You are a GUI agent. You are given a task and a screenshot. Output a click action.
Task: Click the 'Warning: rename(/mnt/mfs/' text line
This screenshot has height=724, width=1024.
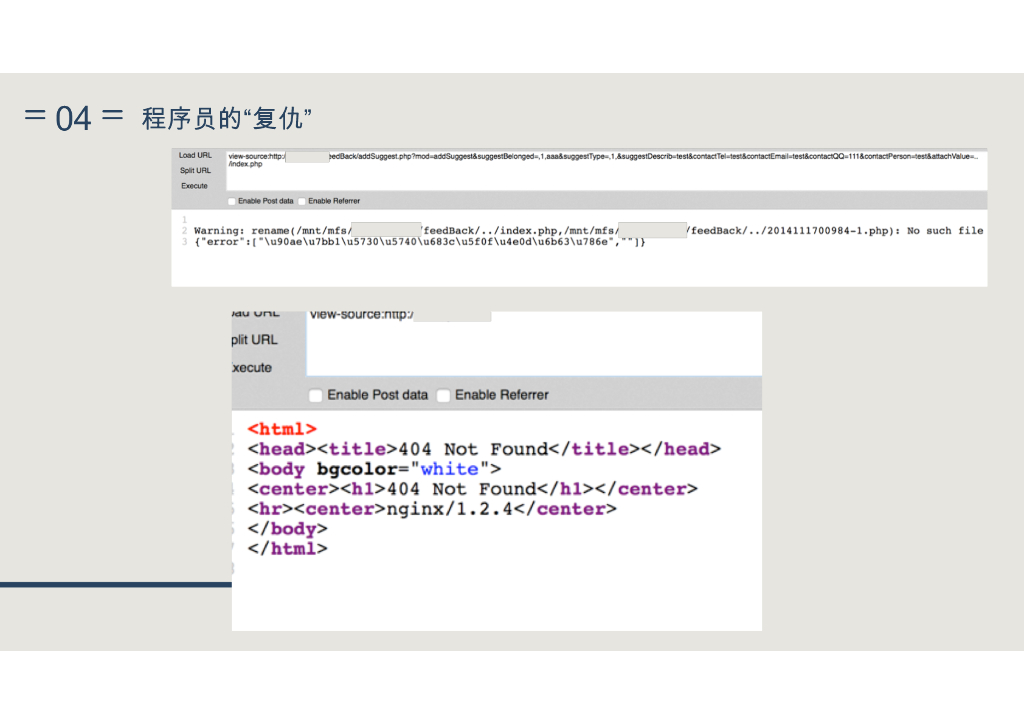pos(588,230)
